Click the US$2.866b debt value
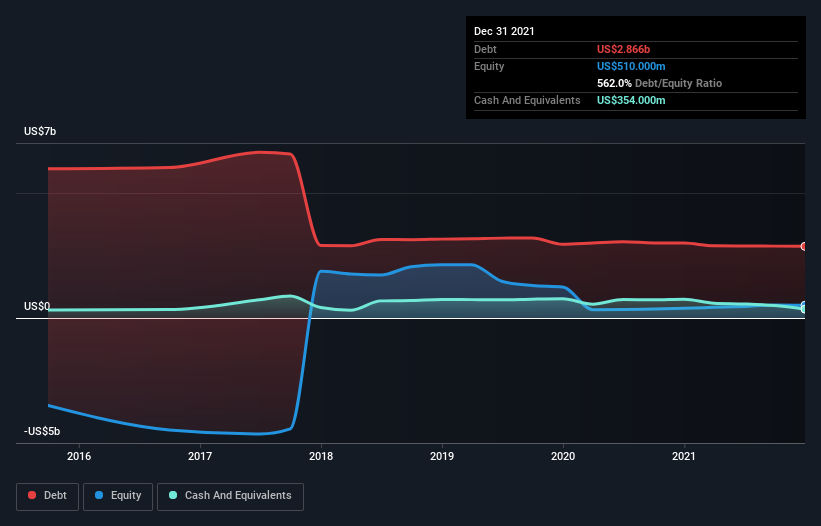This screenshot has height=526, width=821. point(623,49)
